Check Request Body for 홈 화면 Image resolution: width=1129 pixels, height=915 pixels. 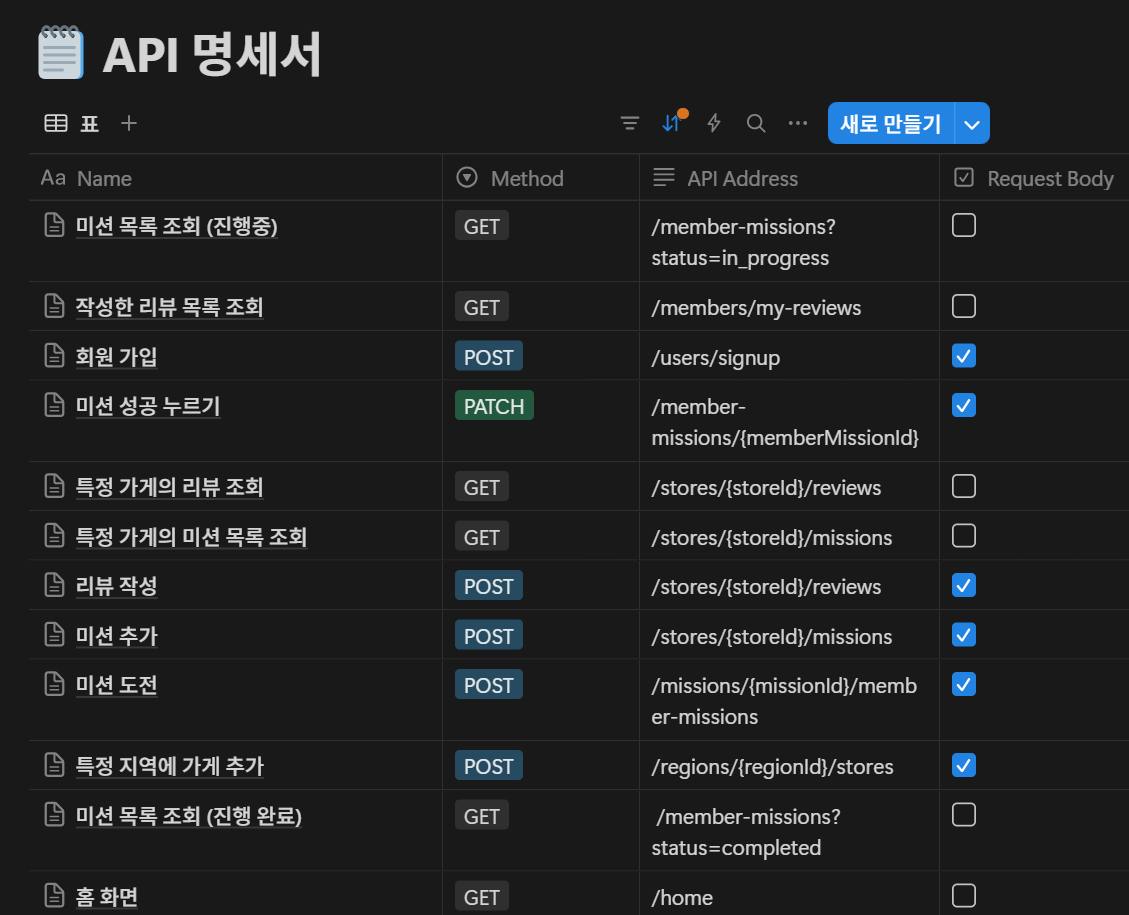pos(963,896)
